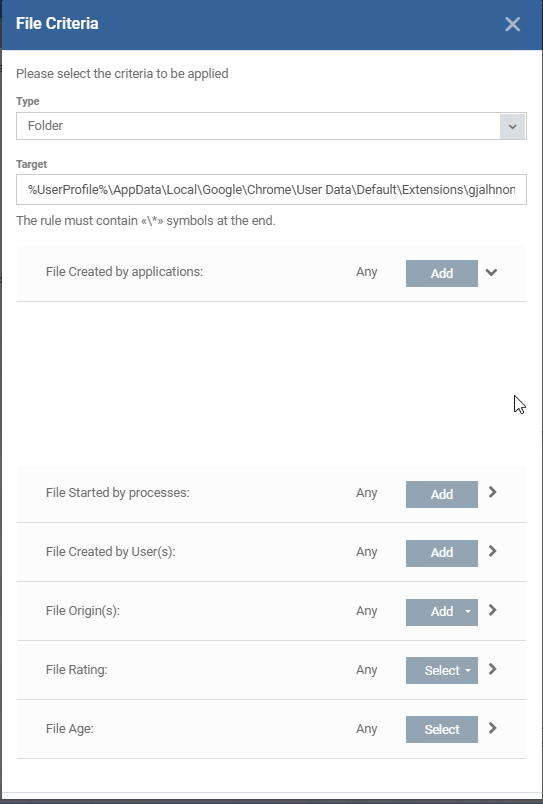The width and height of the screenshot is (543, 804).
Task: Add an application for File Created by applications
Action: (x=441, y=273)
